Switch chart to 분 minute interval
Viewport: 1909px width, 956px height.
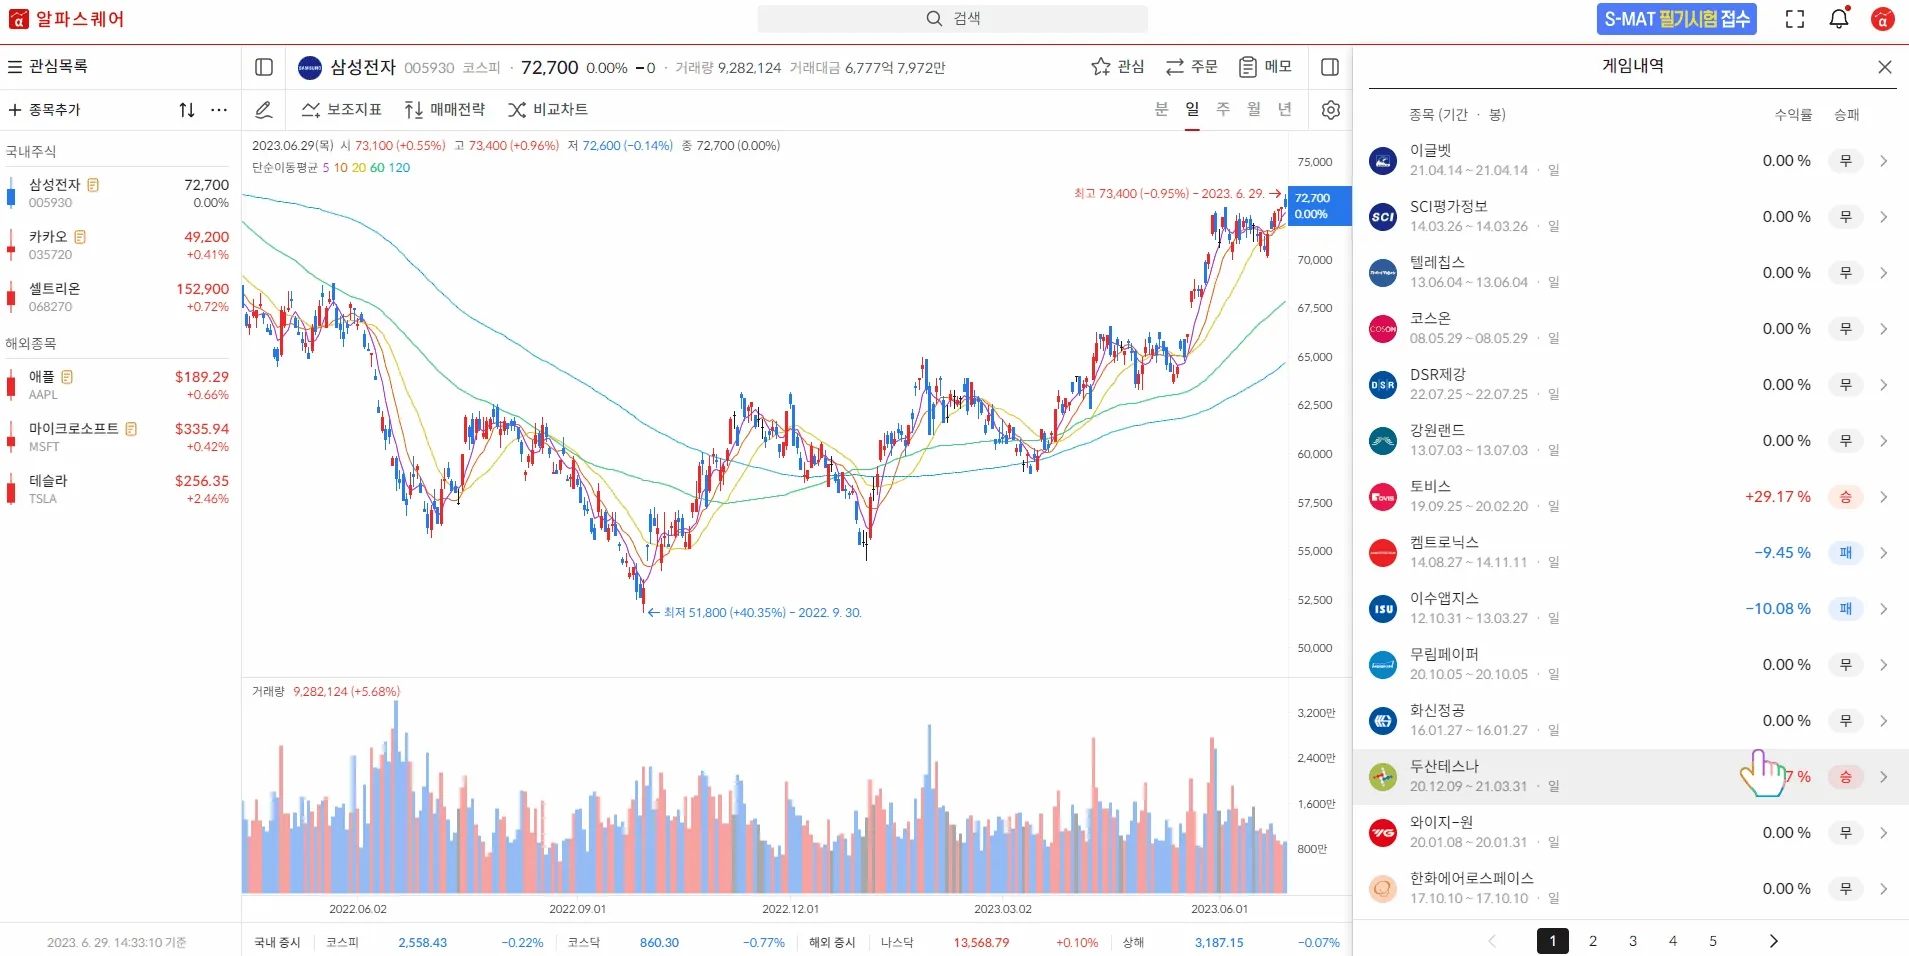(1161, 109)
